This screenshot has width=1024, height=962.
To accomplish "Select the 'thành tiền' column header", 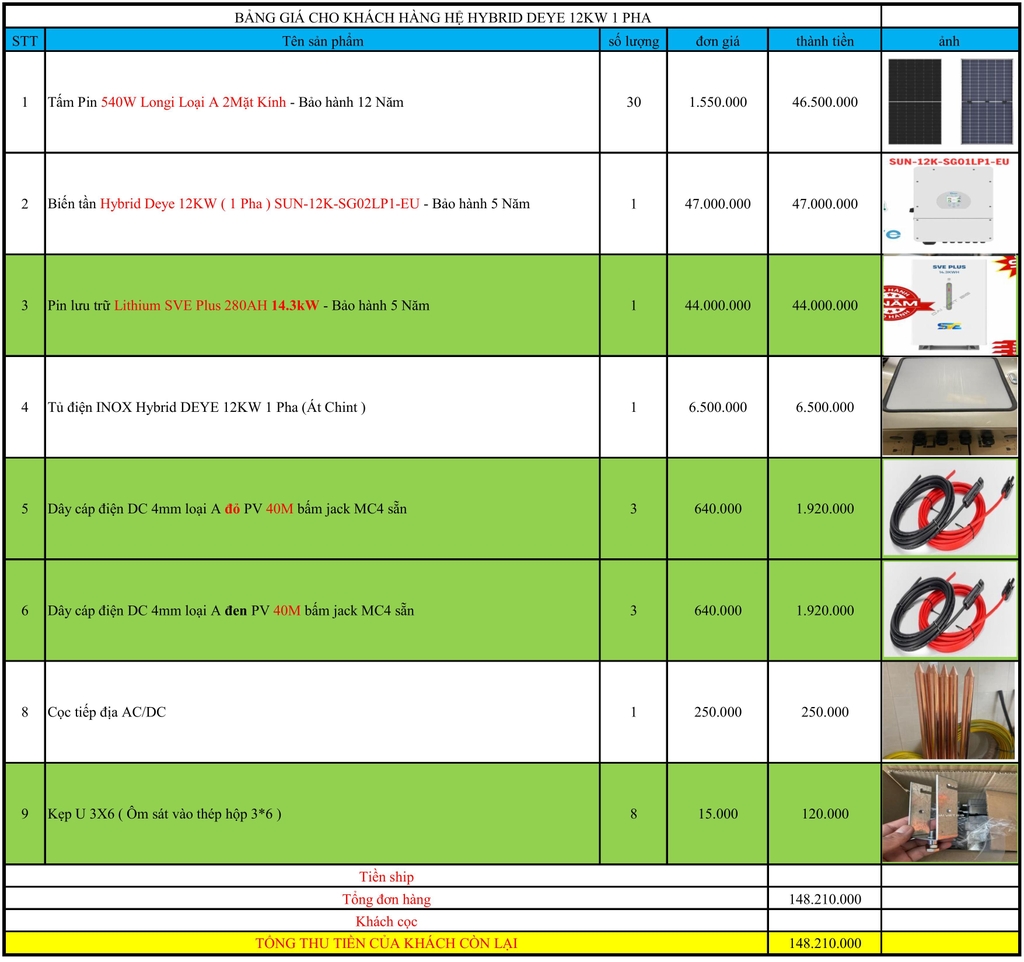I will click(825, 41).
